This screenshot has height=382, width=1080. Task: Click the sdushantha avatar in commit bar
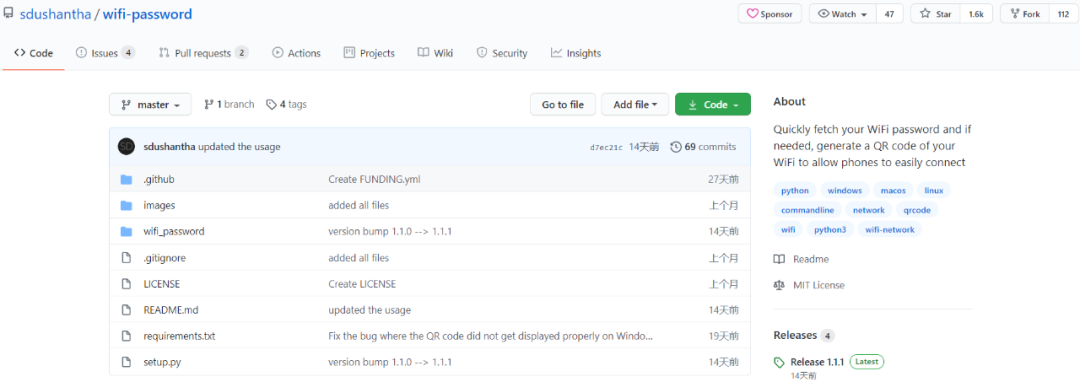pos(126,147)
